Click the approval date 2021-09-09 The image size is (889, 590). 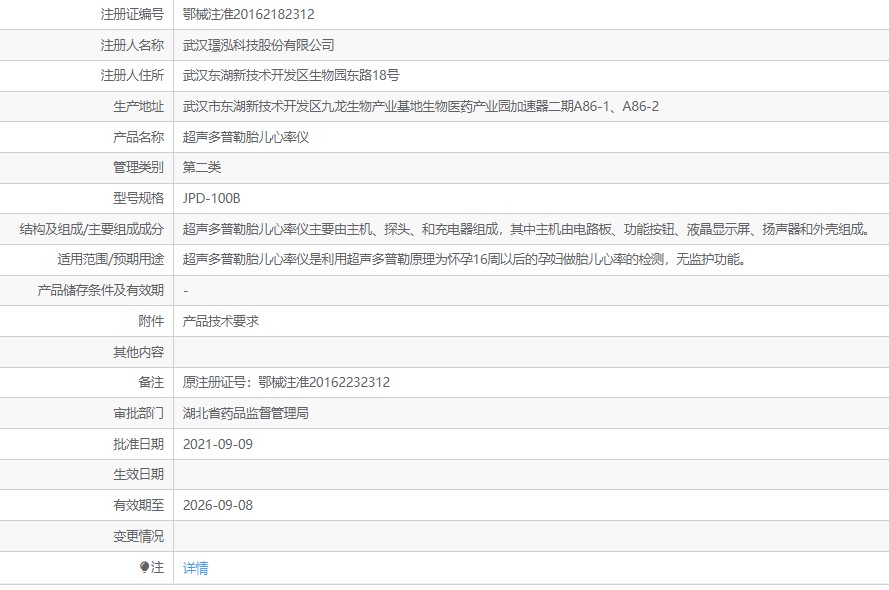coord(218,444)
